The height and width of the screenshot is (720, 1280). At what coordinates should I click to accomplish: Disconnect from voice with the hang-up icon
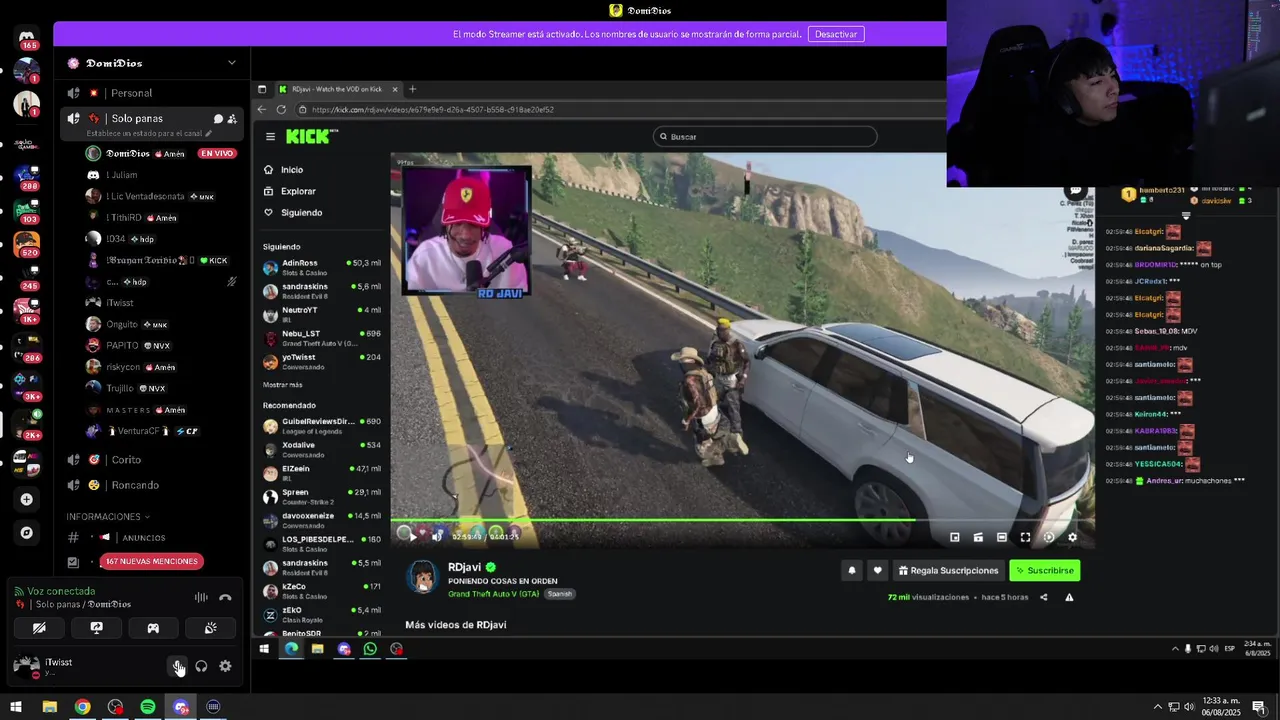(x=225, y=597)
